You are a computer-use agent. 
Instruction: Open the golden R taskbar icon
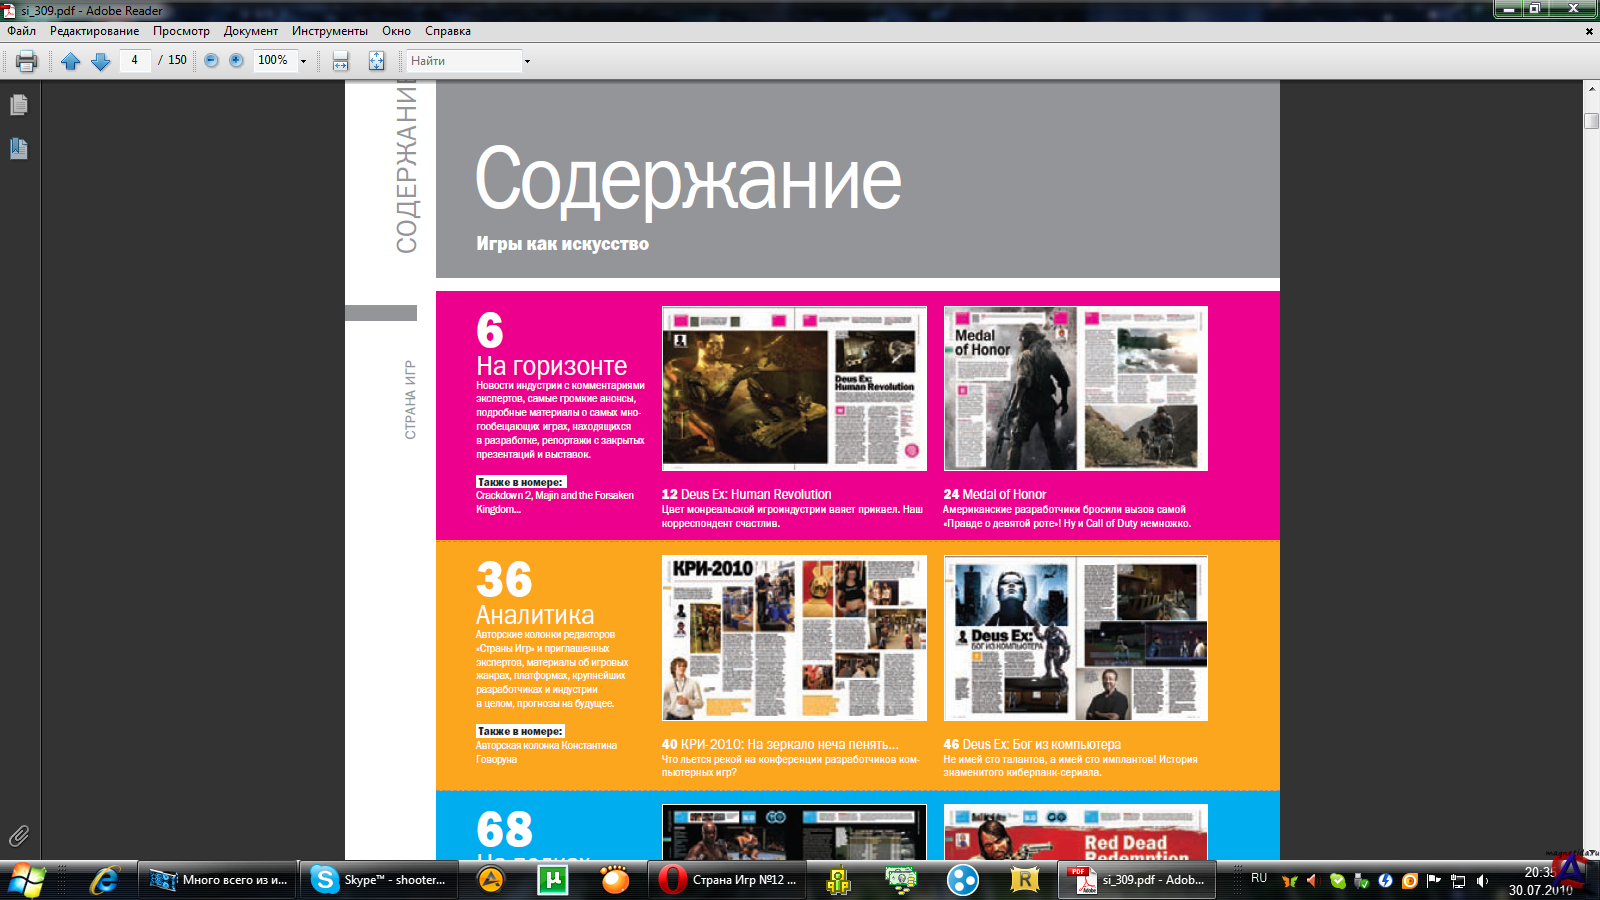tap(1025, 880)
